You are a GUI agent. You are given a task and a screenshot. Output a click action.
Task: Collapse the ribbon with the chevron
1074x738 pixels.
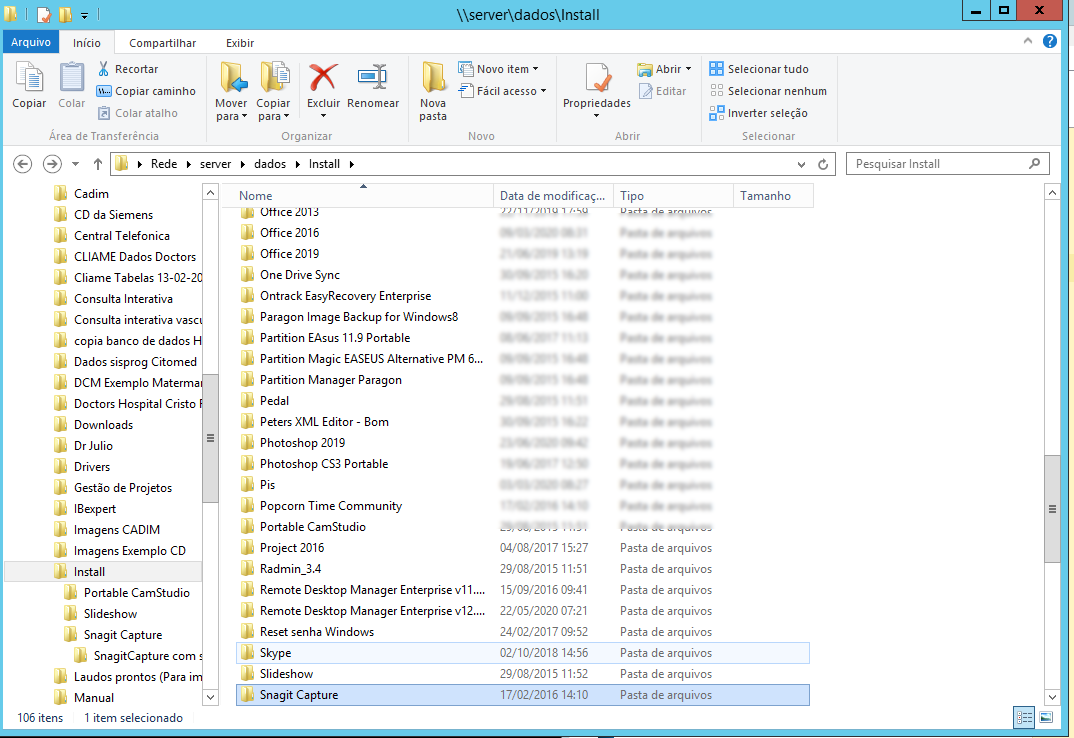pos(1027,41)
